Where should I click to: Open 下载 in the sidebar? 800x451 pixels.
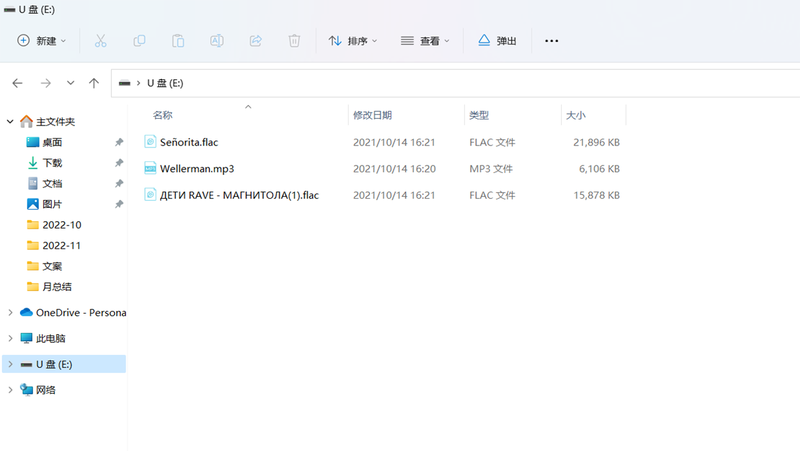pyautogui.click(x=52, y=163)
